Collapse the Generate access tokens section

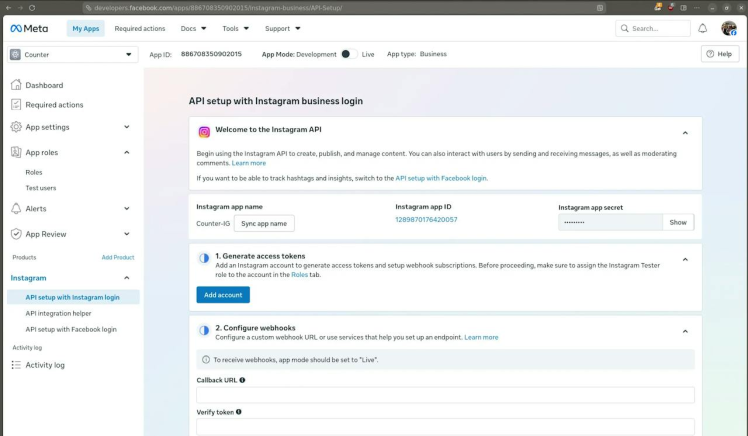pos(685,260)
